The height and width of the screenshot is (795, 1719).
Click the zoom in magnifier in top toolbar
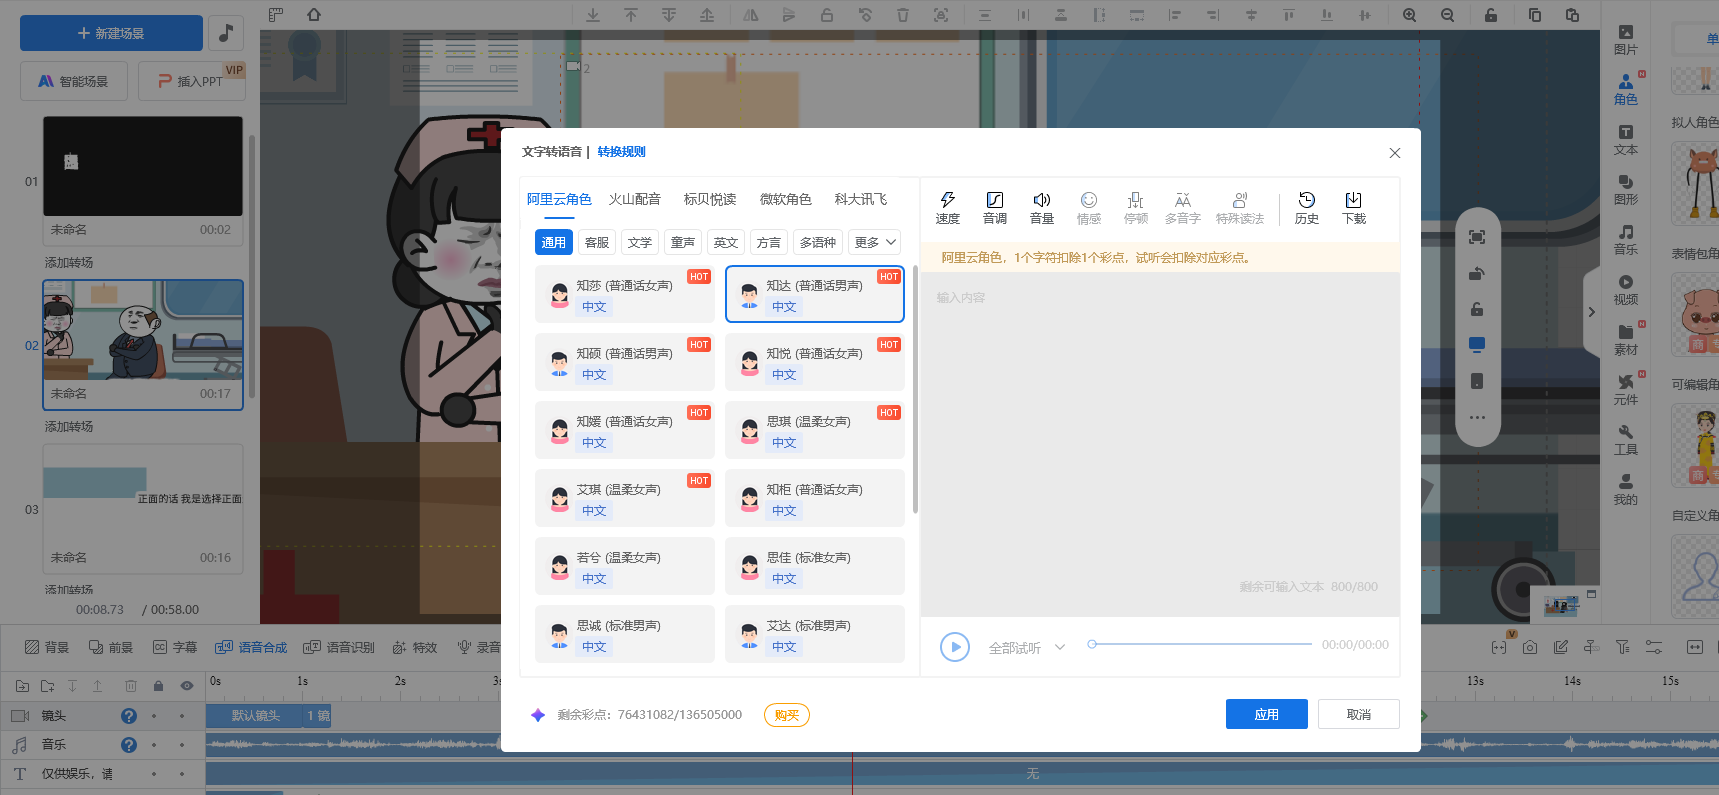point(1409,15)
